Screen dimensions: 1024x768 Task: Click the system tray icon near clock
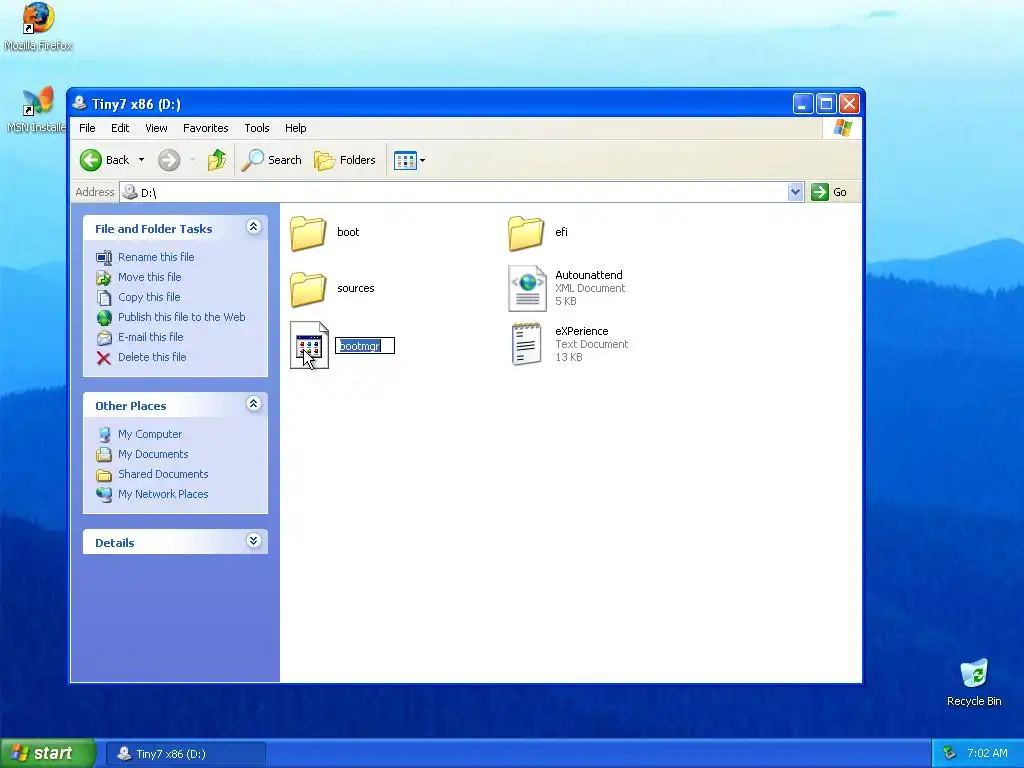pyautogui.click(x=950, y=753)
